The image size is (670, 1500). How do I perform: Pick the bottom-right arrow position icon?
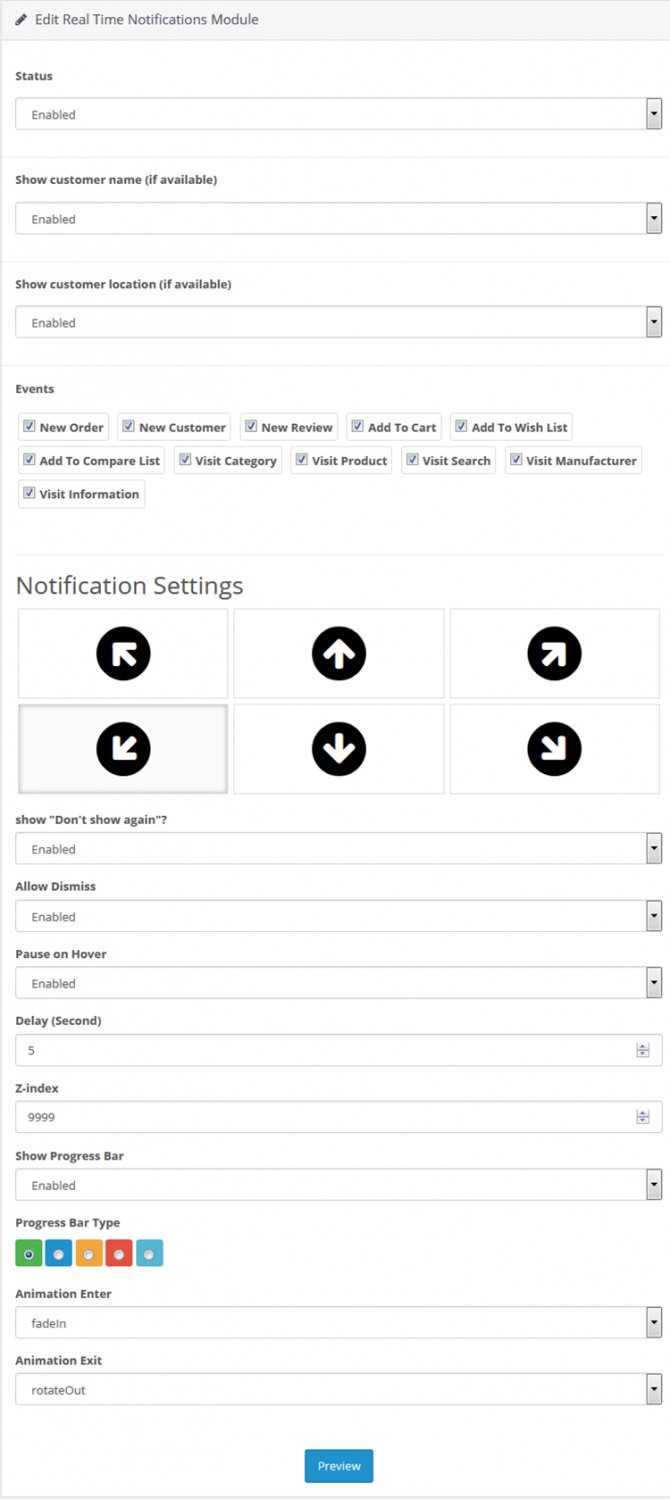(x=554, y=749)
